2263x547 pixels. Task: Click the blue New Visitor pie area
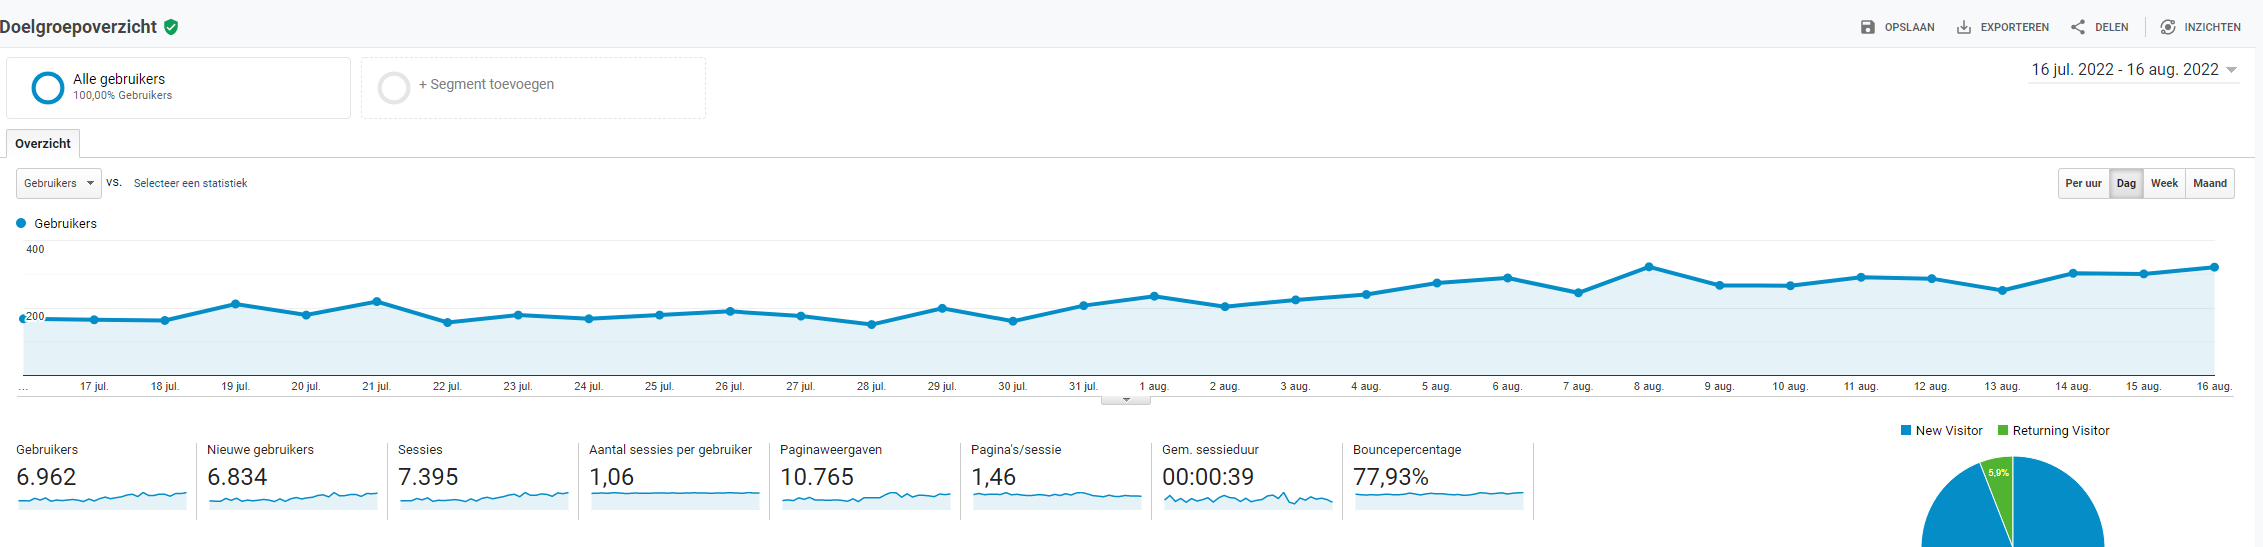[2060, 510]
